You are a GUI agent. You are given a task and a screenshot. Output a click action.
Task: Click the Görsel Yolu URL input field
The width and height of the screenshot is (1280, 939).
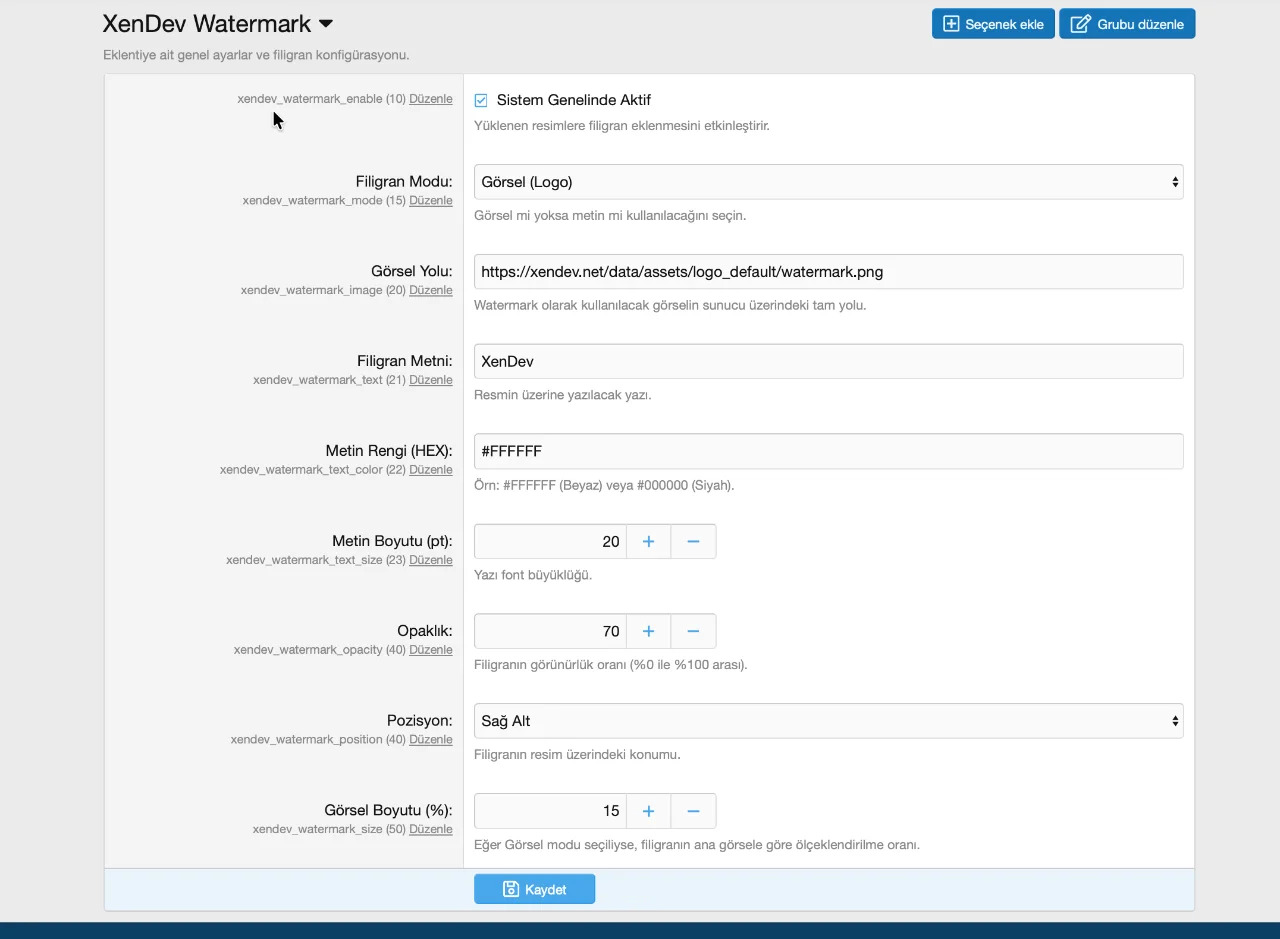click(x=828, y=271)
